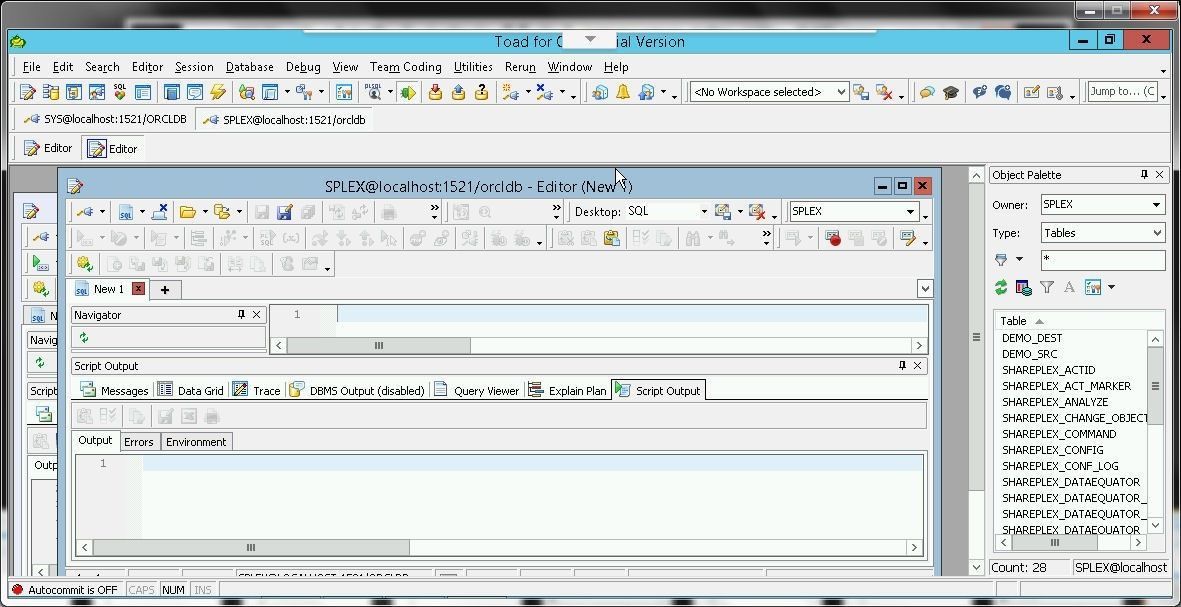Click the clipboard paste icon in editor toolbar
The image size is (1181, 607).
(612, 239)
